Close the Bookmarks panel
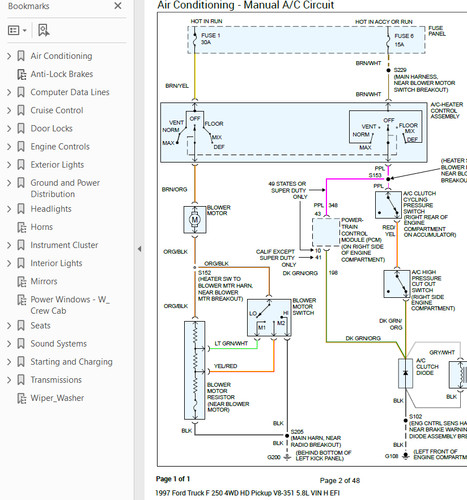This screenshot has height=500, width=467. [118, 6]
